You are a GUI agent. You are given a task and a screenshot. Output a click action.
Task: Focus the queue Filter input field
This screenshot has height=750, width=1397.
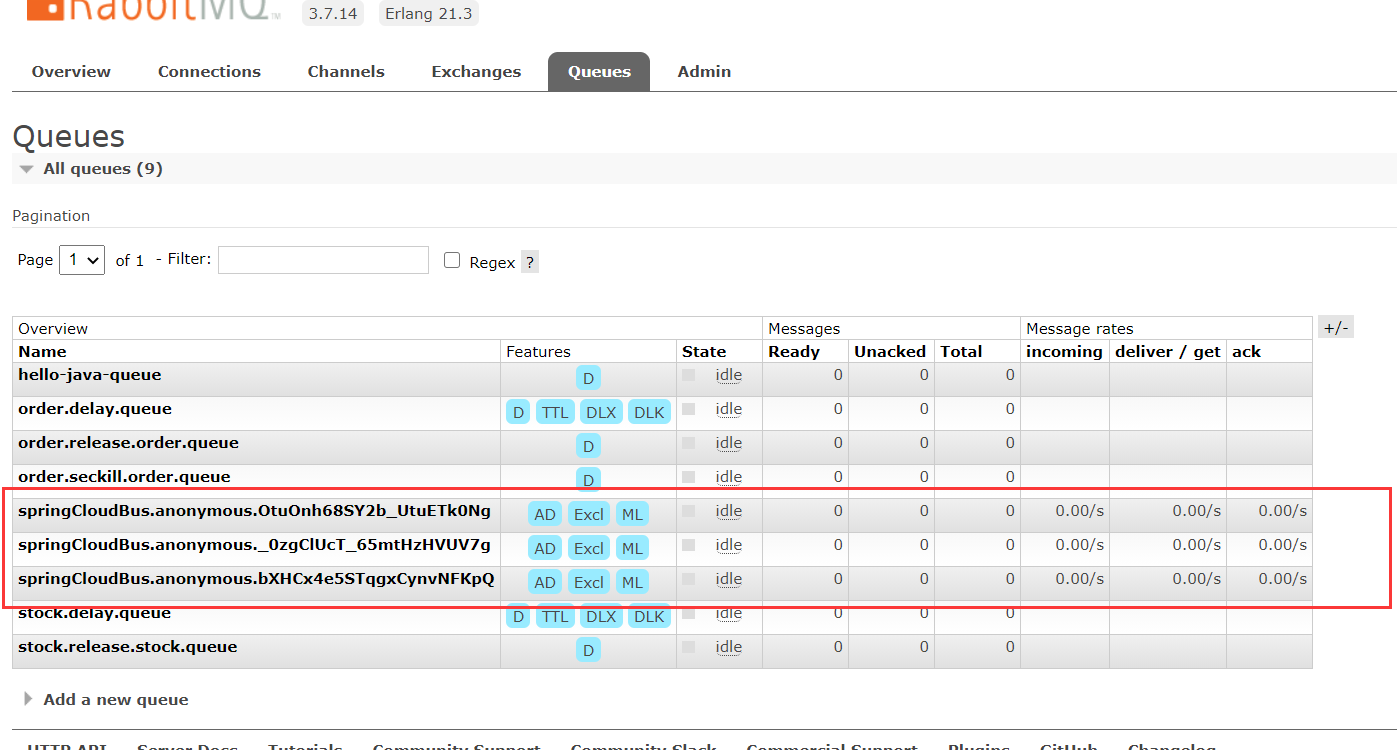point(323,260)
